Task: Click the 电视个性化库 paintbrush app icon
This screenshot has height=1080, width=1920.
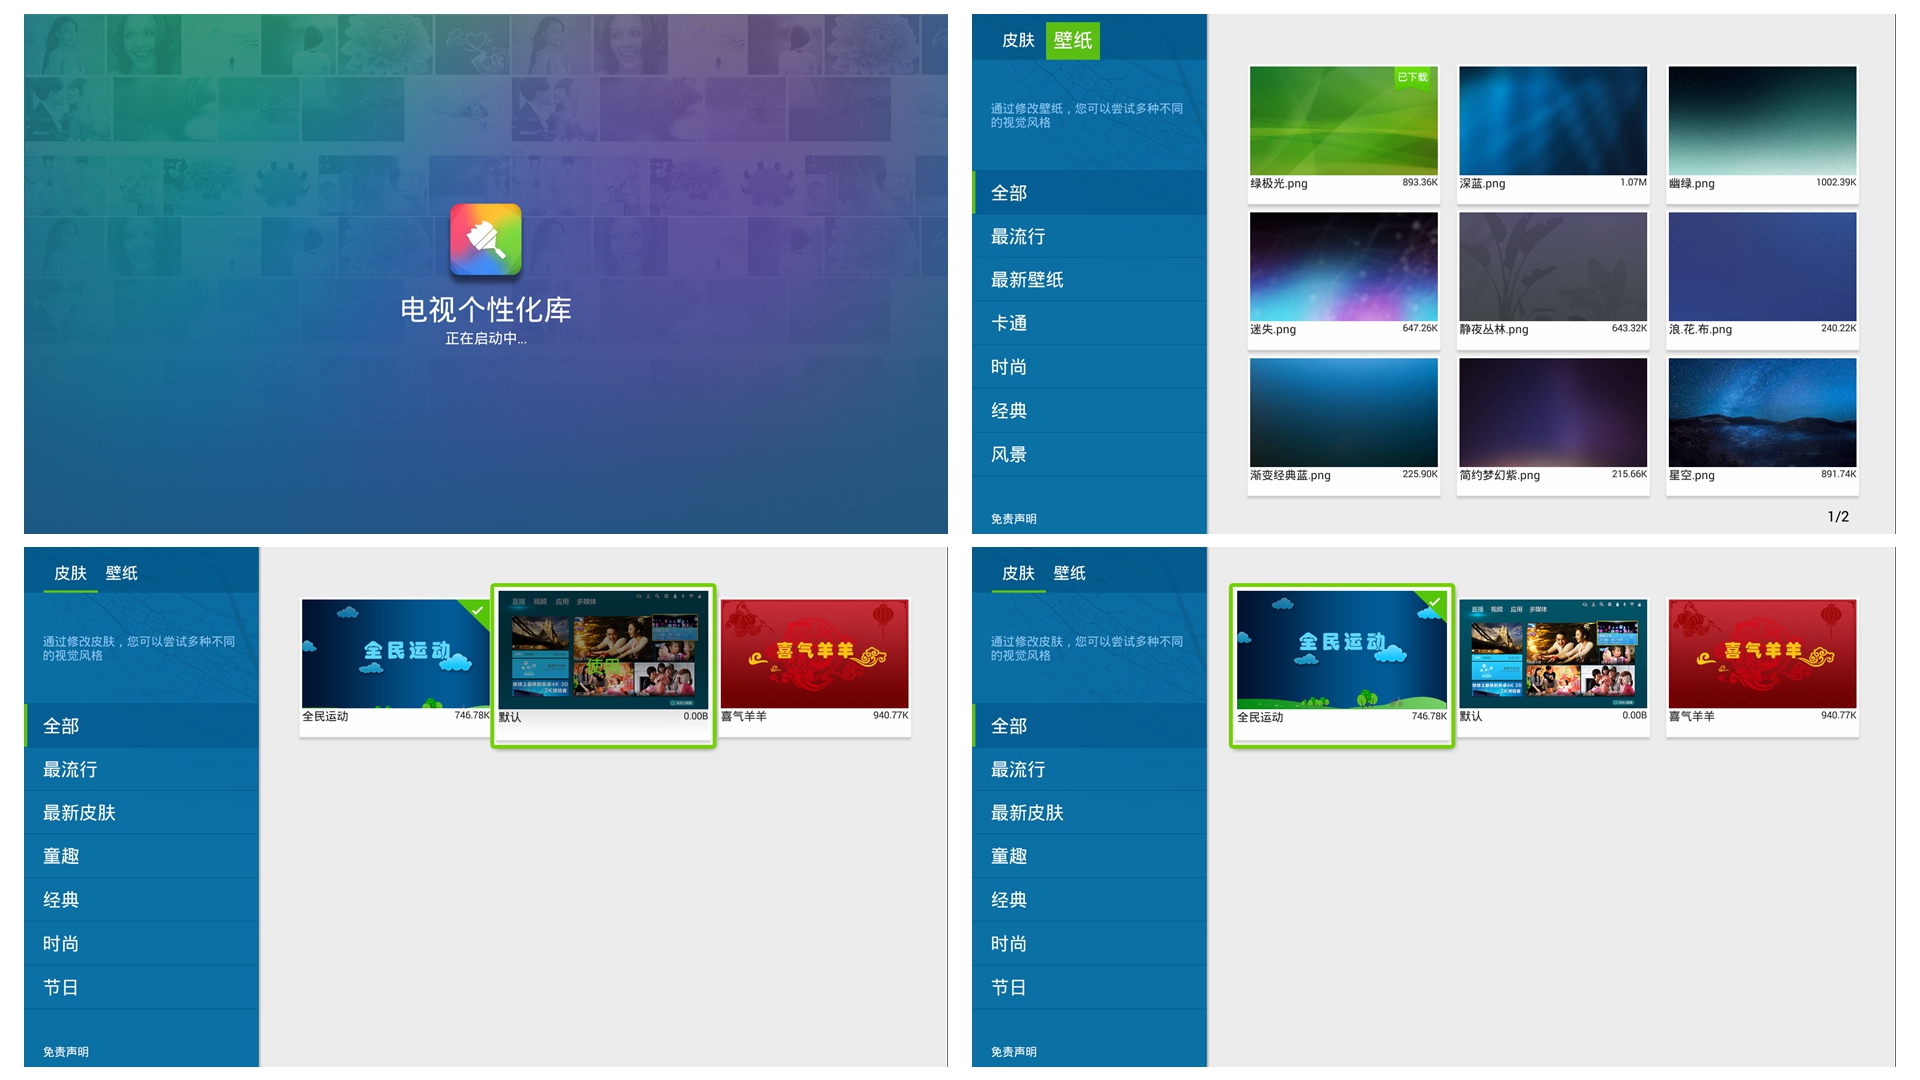Action: (x=485, y=240)
